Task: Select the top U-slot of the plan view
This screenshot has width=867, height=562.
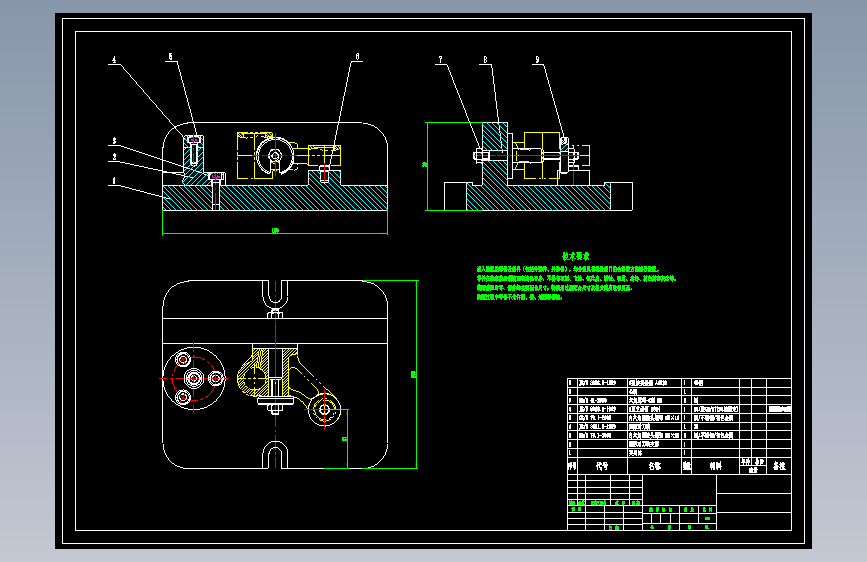Action: (x=275, y=294)
